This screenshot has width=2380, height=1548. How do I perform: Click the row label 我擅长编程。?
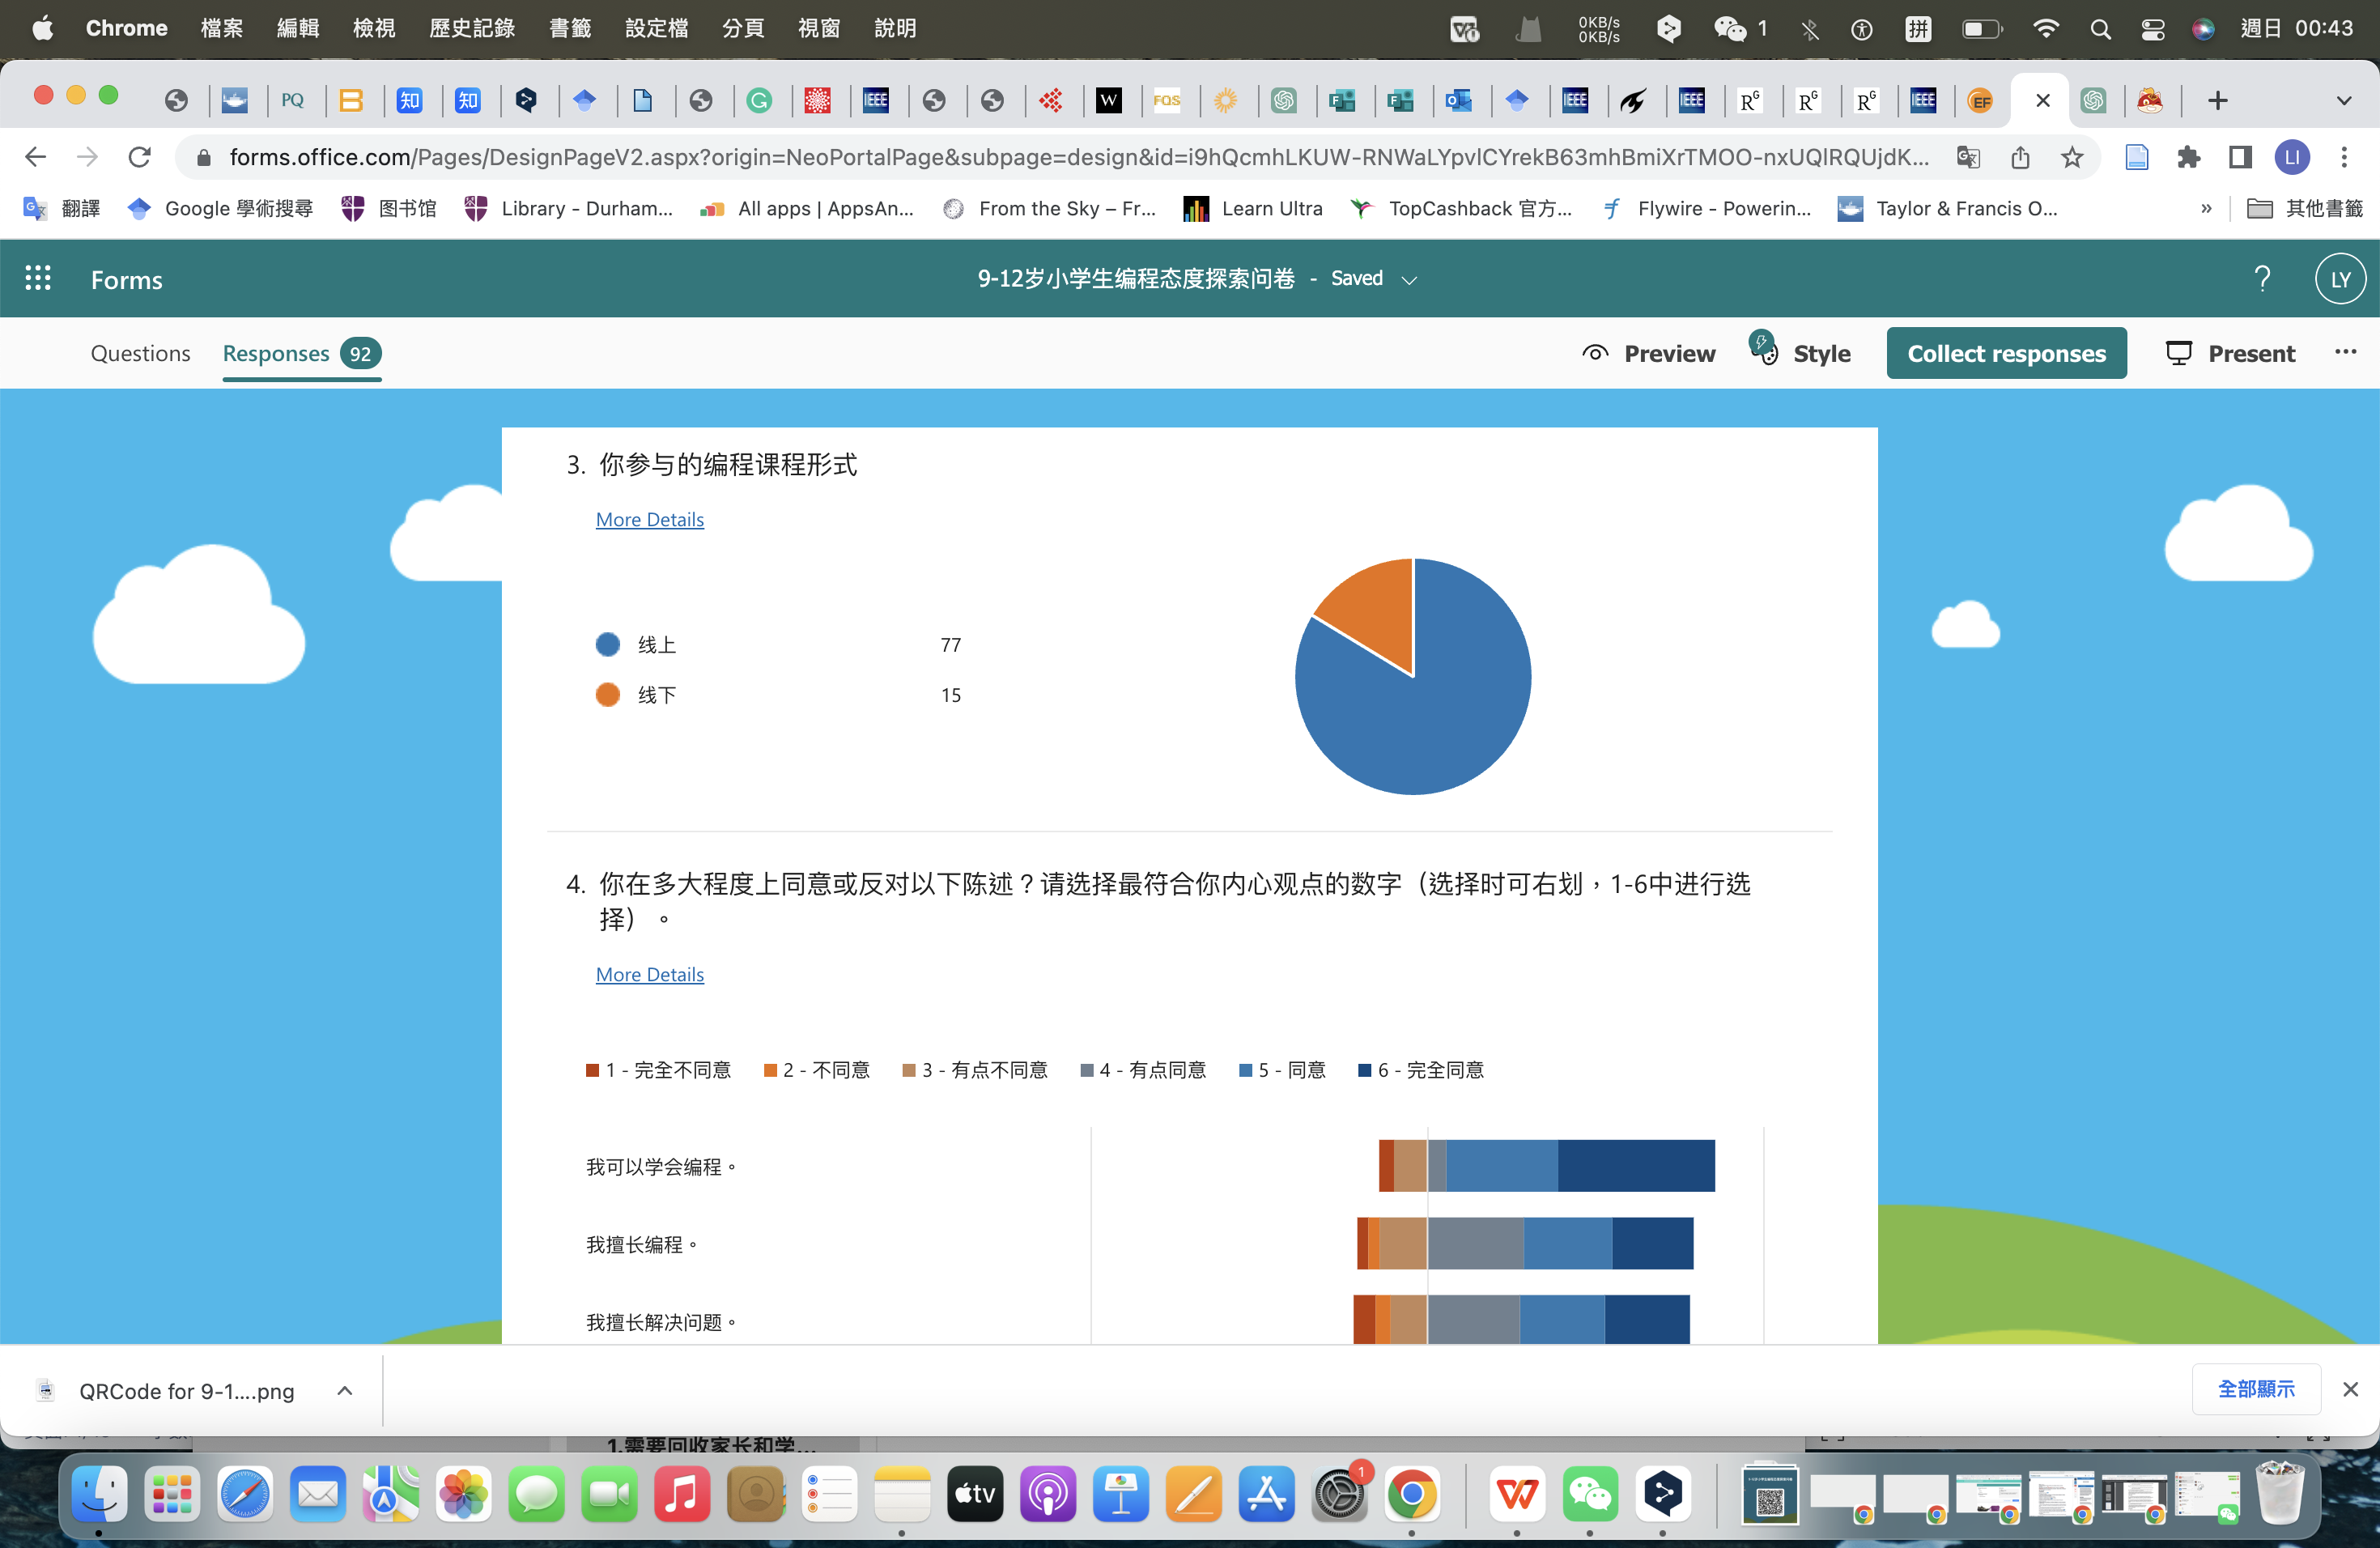pyautogui.click(x=642, y=1245)
